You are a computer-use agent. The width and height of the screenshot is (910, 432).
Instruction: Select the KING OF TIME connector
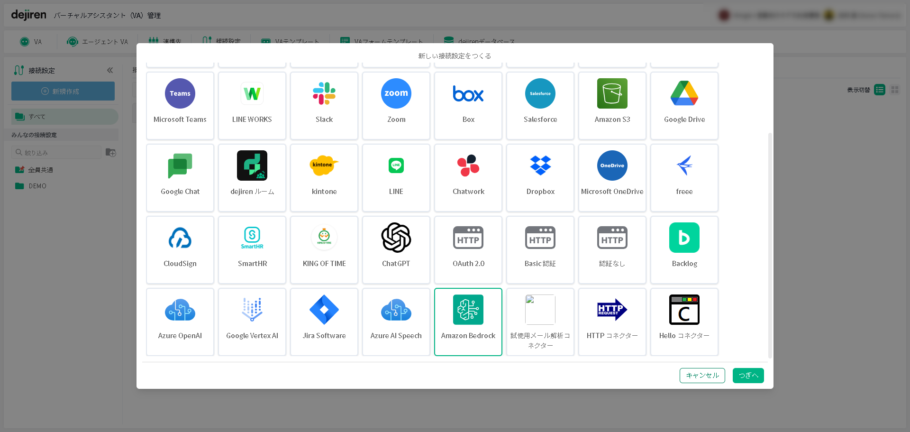[324, 250]
